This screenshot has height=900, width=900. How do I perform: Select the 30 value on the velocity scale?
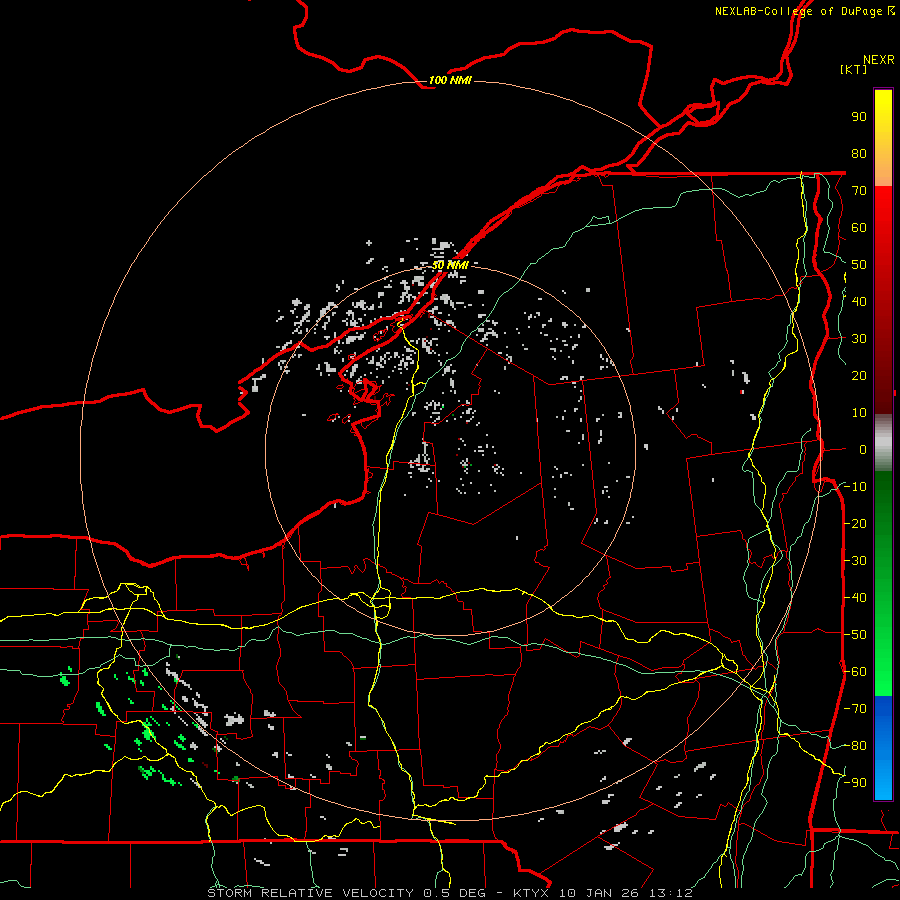click(859, 339)
